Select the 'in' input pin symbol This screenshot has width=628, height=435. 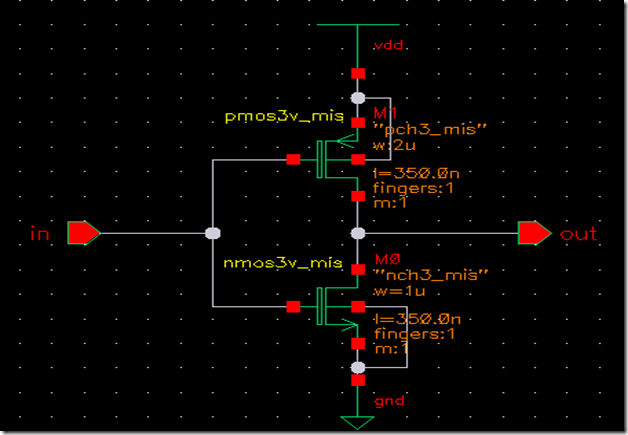[84, 233]
